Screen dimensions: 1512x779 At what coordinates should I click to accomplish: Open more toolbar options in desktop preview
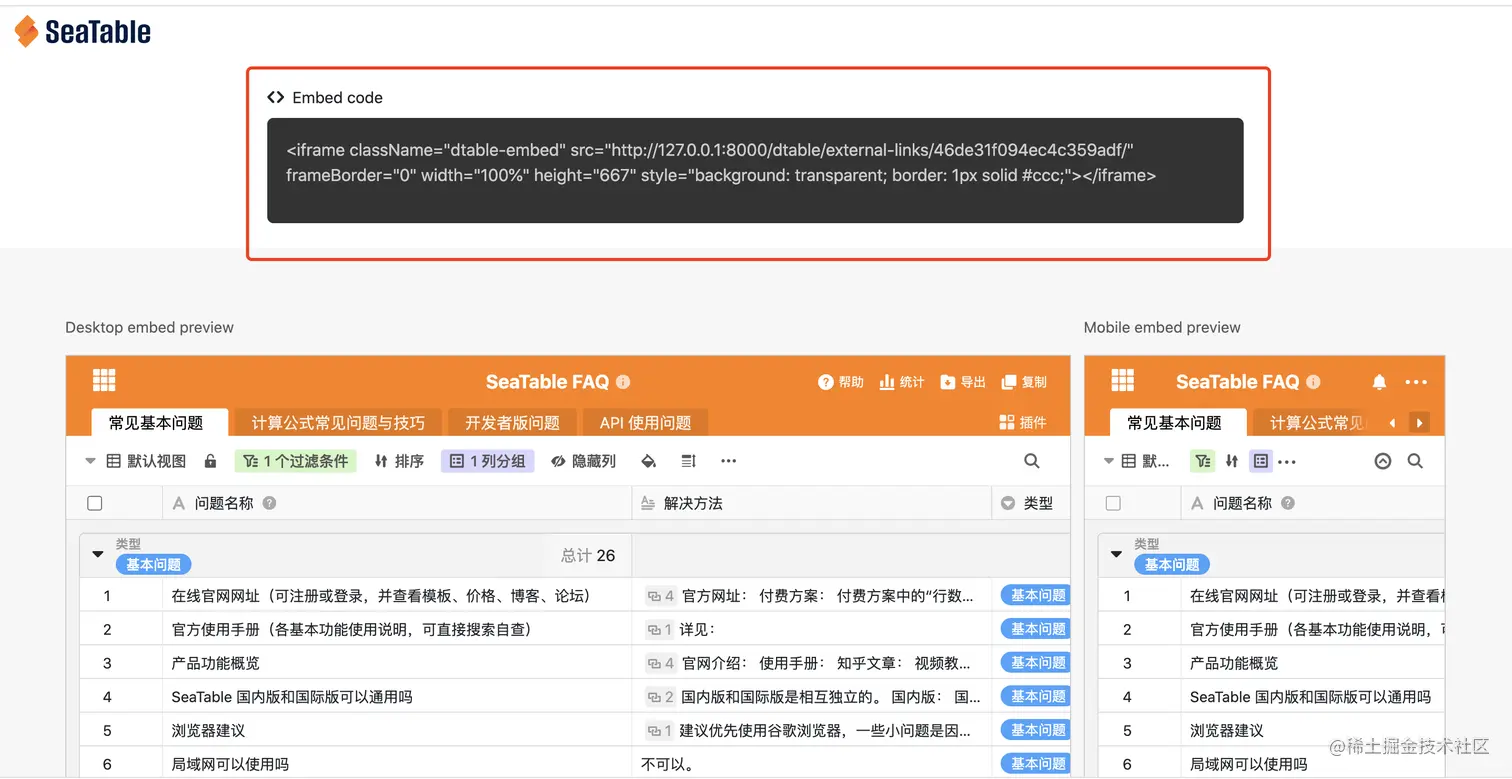[x=728, y=461]
